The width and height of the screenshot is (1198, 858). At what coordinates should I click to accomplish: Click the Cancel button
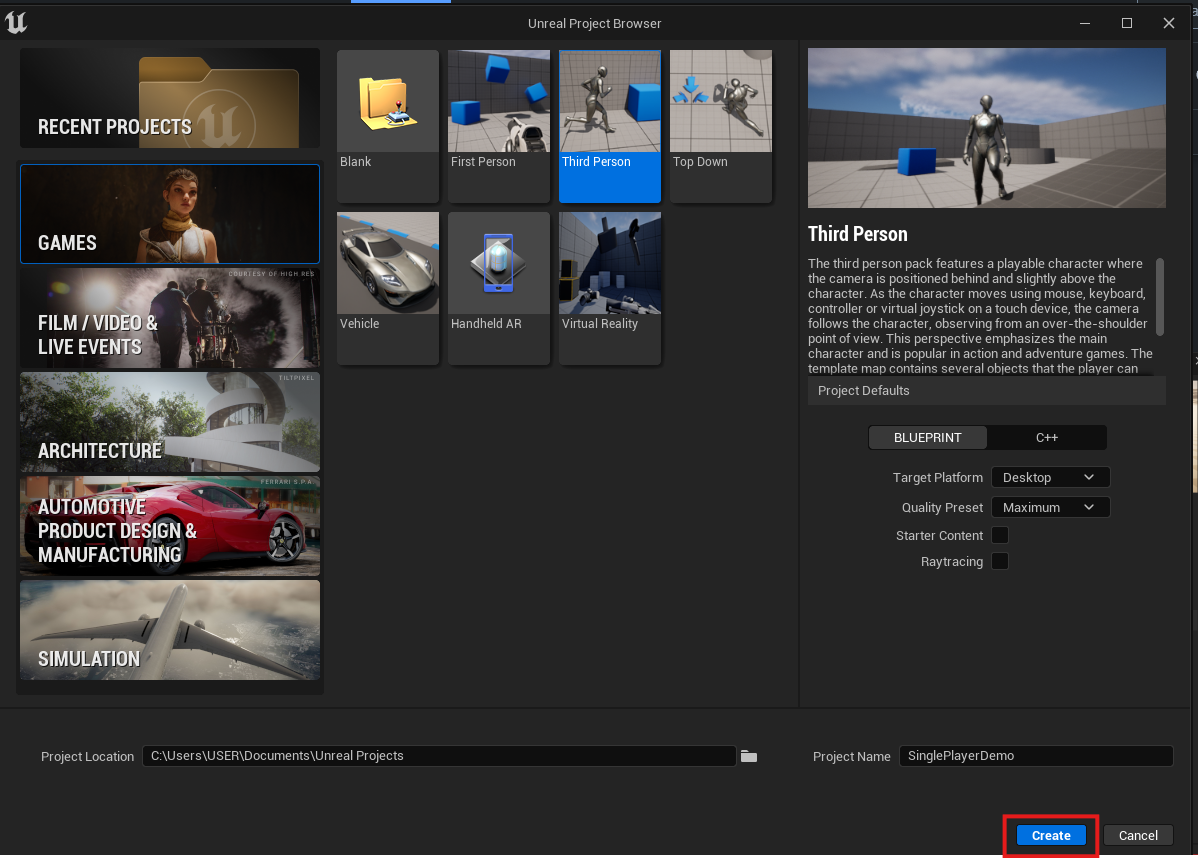(x=1138, y=836)
